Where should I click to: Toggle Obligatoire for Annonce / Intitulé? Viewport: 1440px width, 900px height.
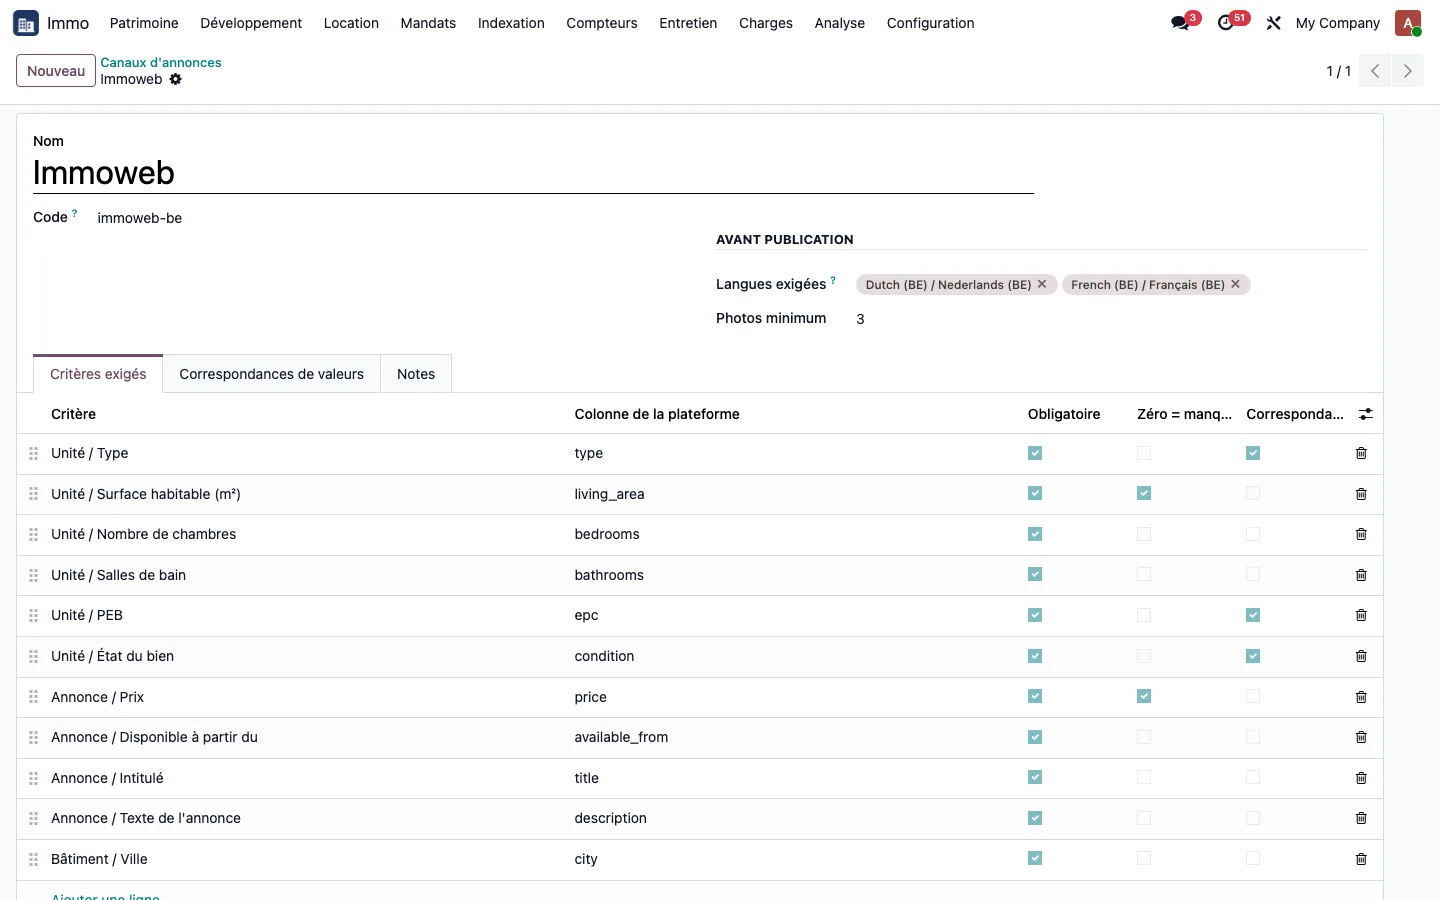point(1035,777)
